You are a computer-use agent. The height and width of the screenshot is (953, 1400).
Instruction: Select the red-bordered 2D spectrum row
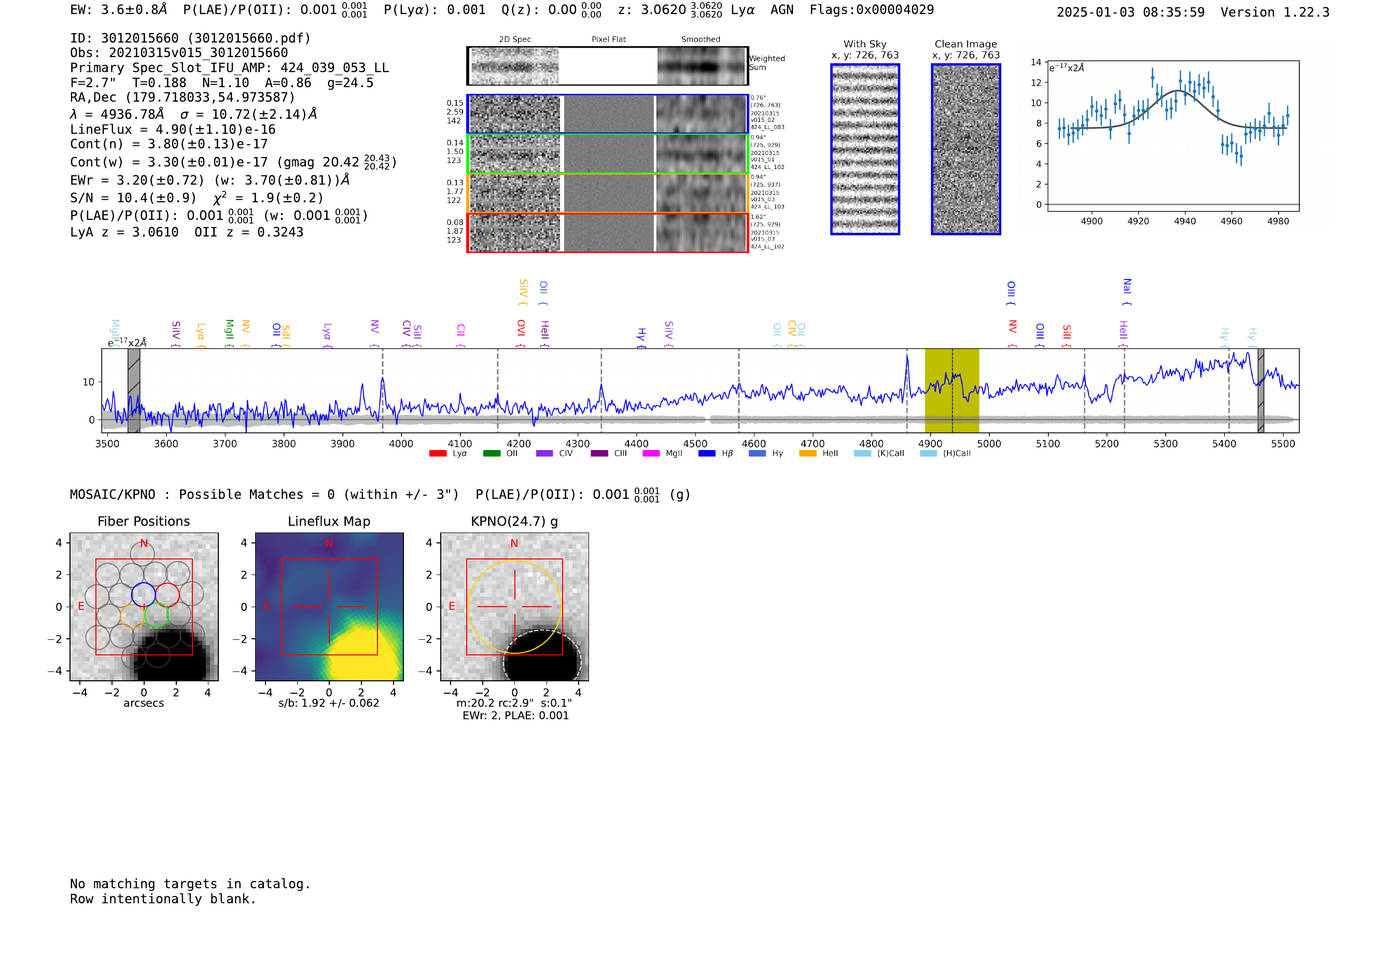click(607, 232)
